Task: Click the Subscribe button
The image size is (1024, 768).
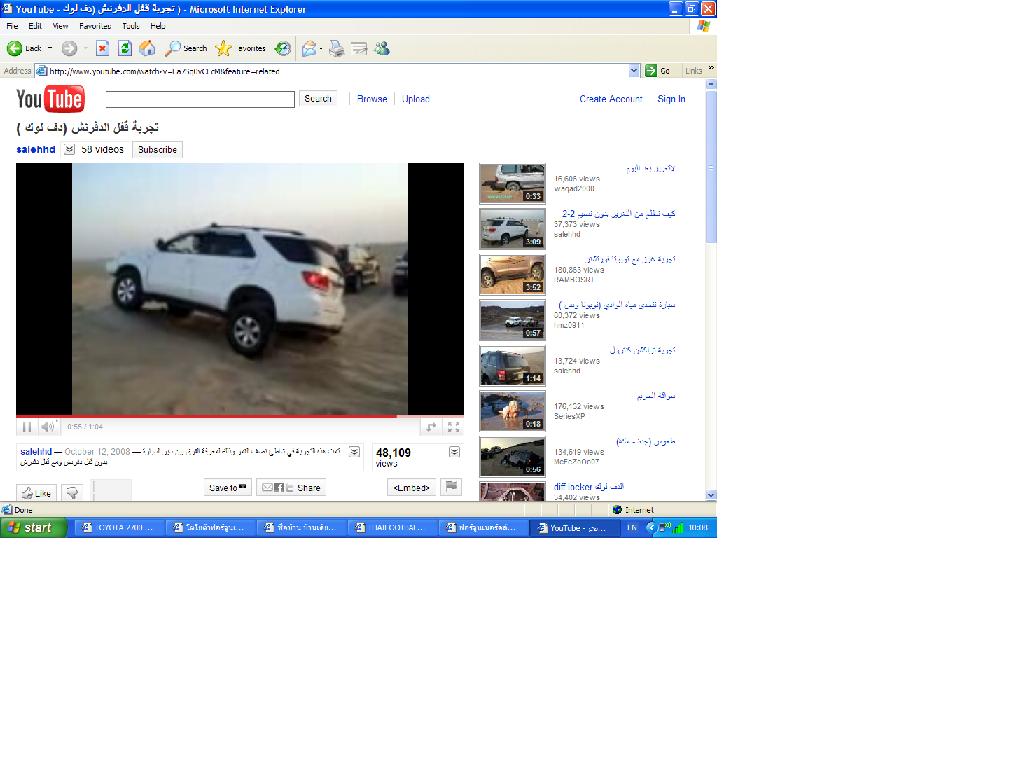Action: (x=157, y=150)
